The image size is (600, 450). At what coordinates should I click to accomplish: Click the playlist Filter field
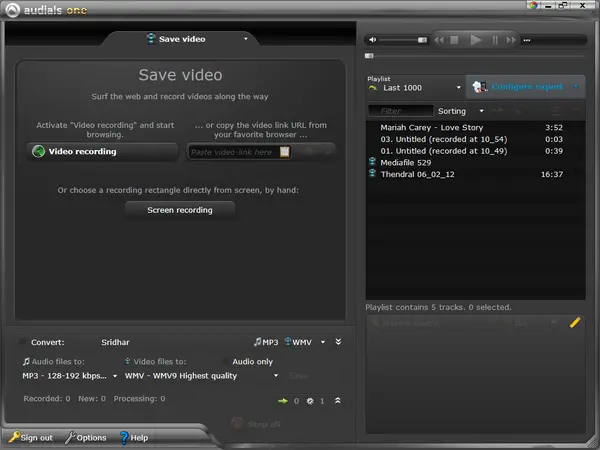pyautogui.click(x=400, y=111)
